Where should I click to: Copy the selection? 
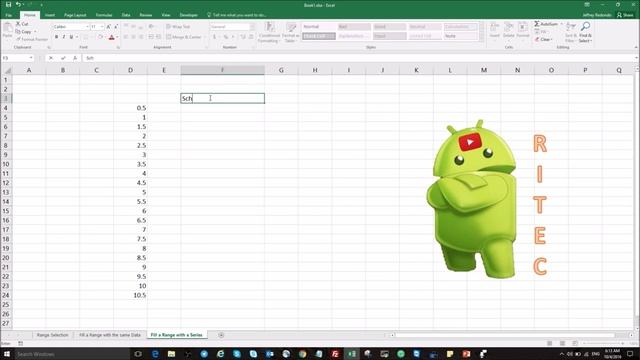(x=24, y=31)
